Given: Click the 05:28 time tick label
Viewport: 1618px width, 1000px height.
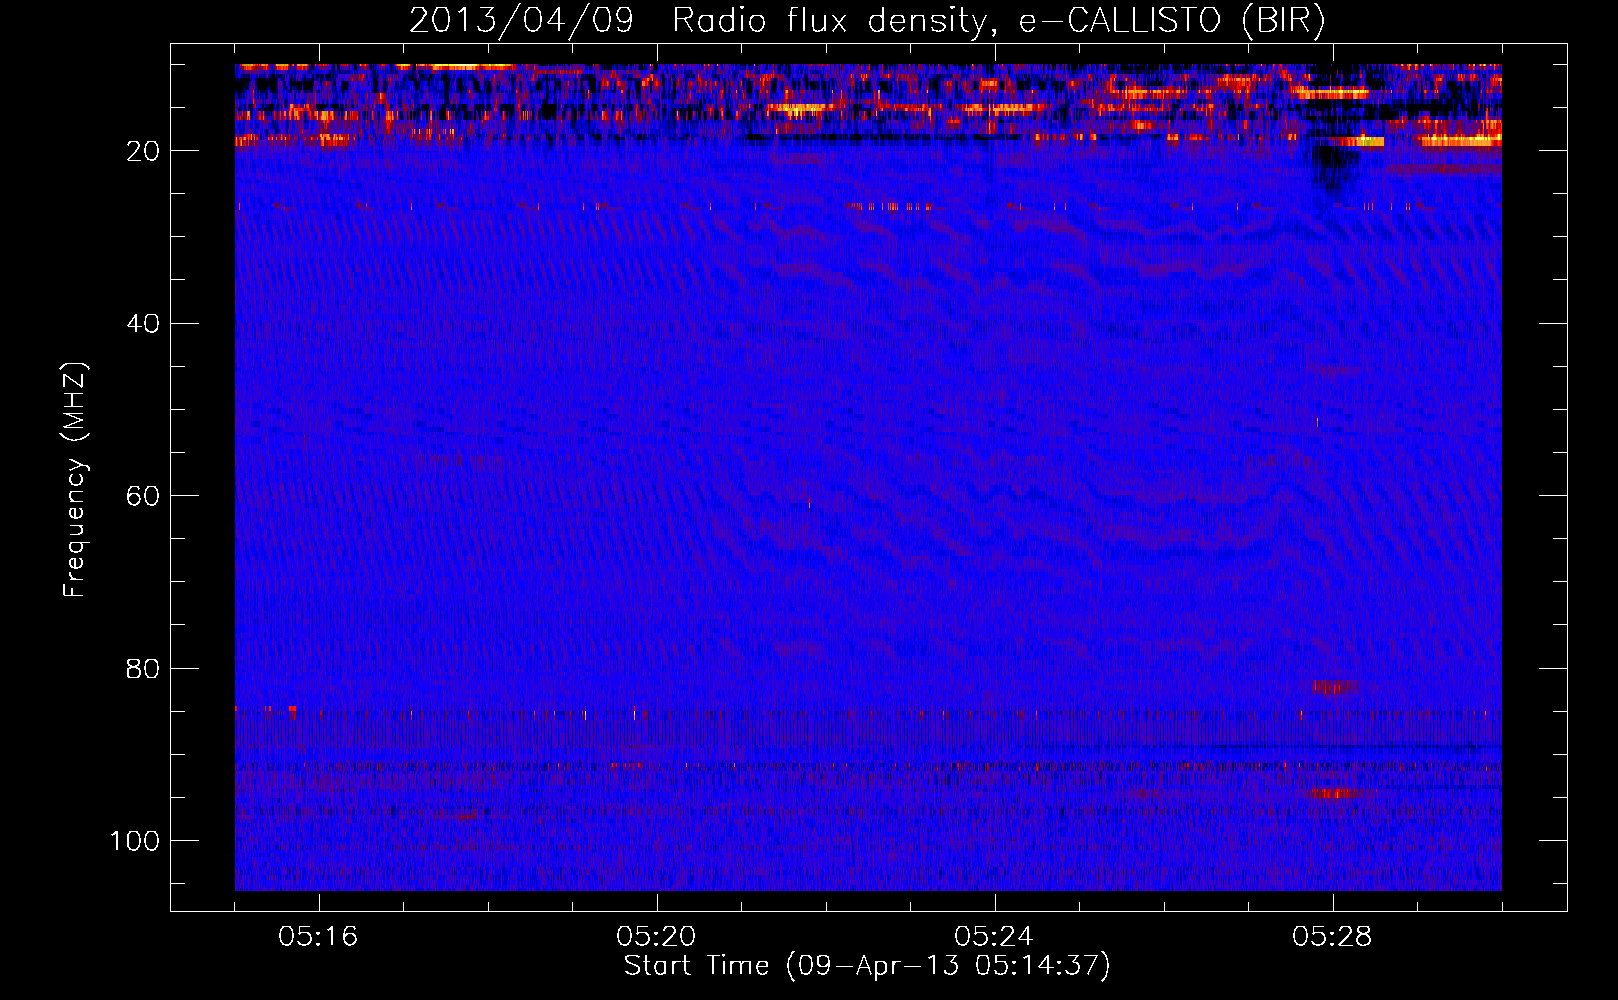Looking at the screenshot, I should [1332, 937].
